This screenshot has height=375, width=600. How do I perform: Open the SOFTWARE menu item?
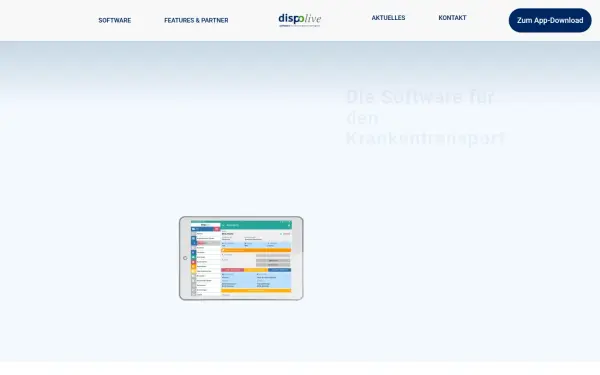(114, 20)
